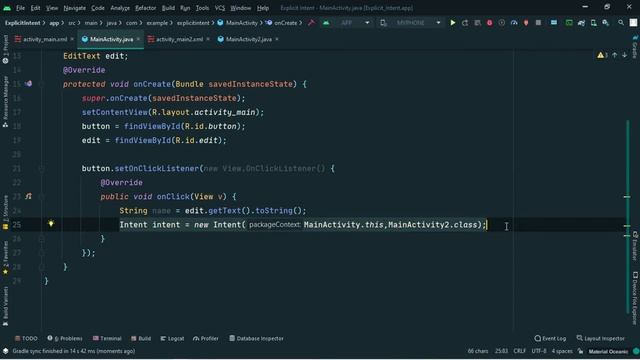This screenshot has width=640, height=360.
Task: Click the fold end marker on line 26
Action: click(42, 239)
